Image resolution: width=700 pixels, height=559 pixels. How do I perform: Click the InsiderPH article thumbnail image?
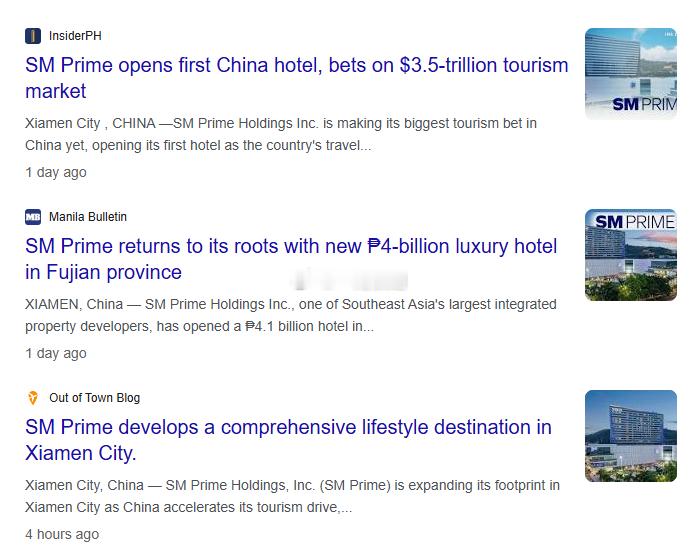tap(631, 74)
